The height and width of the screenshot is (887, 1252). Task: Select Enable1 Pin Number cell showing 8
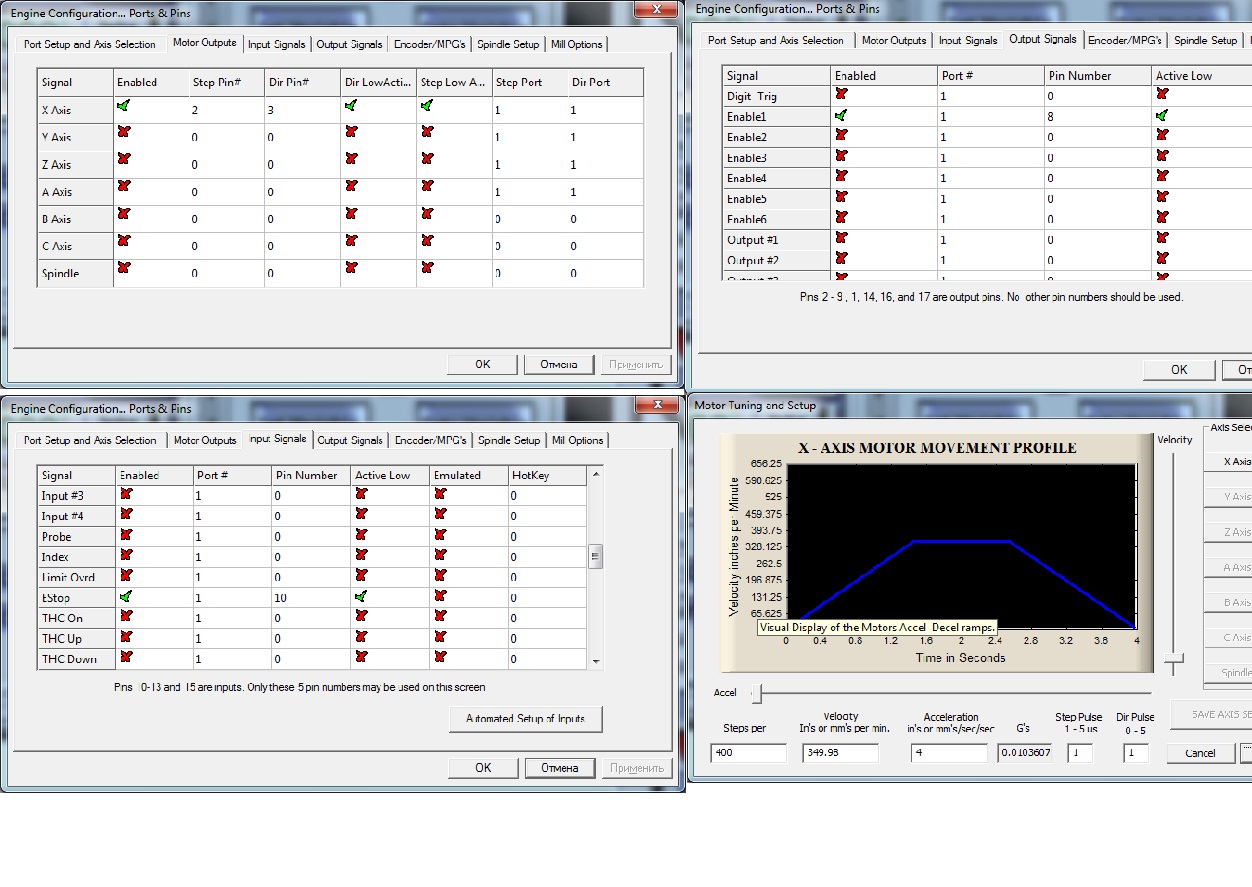(1098, 116)
